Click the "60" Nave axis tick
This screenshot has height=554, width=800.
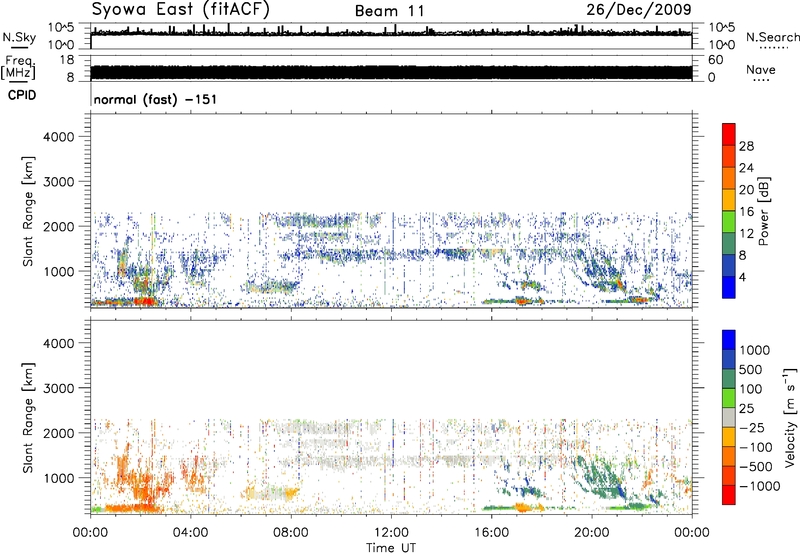point(716,60)
